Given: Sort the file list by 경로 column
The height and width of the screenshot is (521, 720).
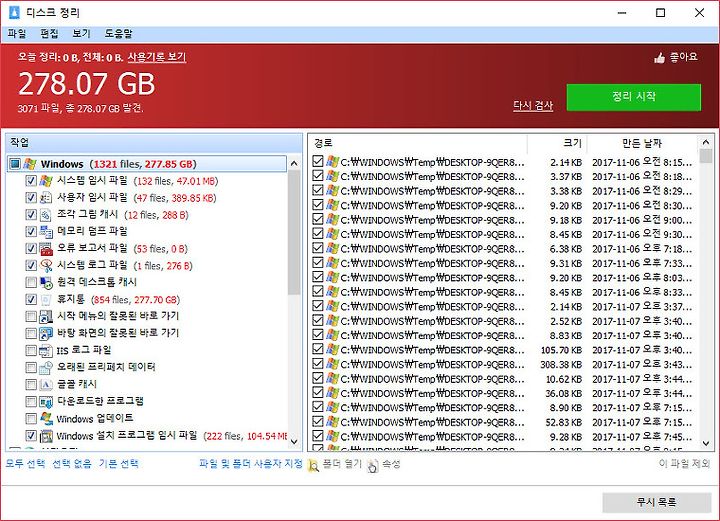Looking at the screenshot, I should coord(418,143).
